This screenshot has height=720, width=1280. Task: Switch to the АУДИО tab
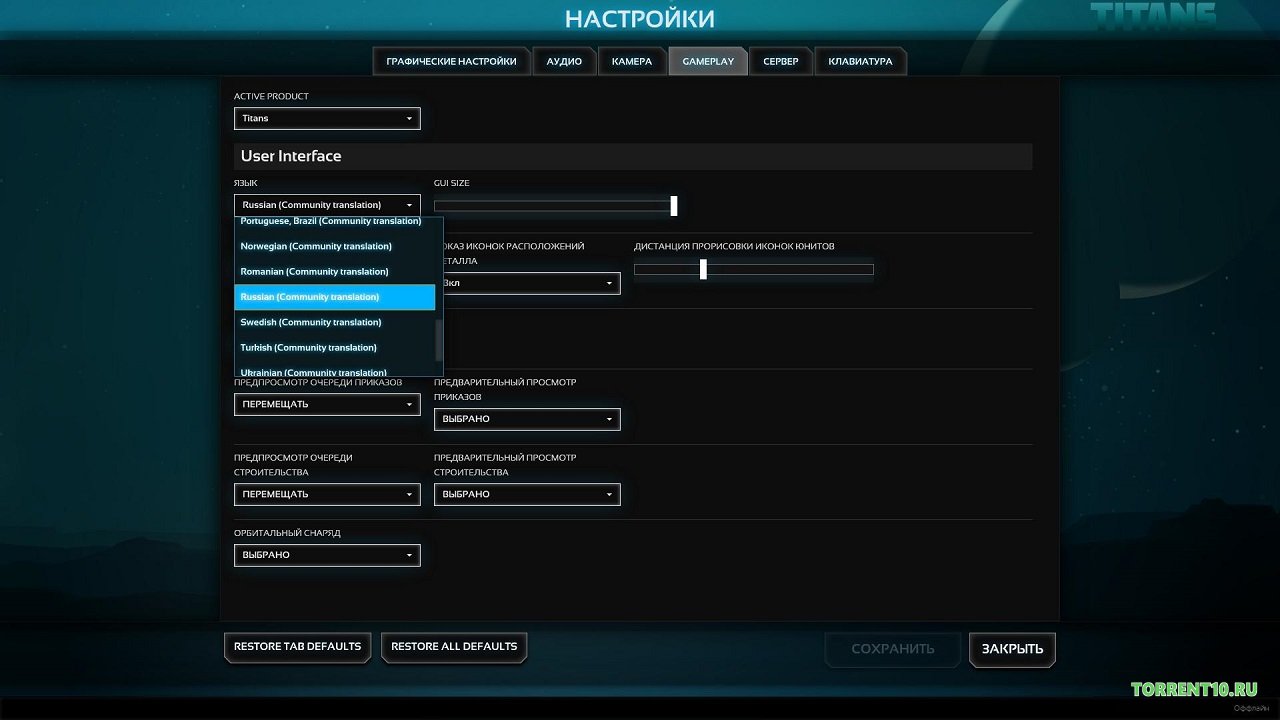[x=564, y=61]
